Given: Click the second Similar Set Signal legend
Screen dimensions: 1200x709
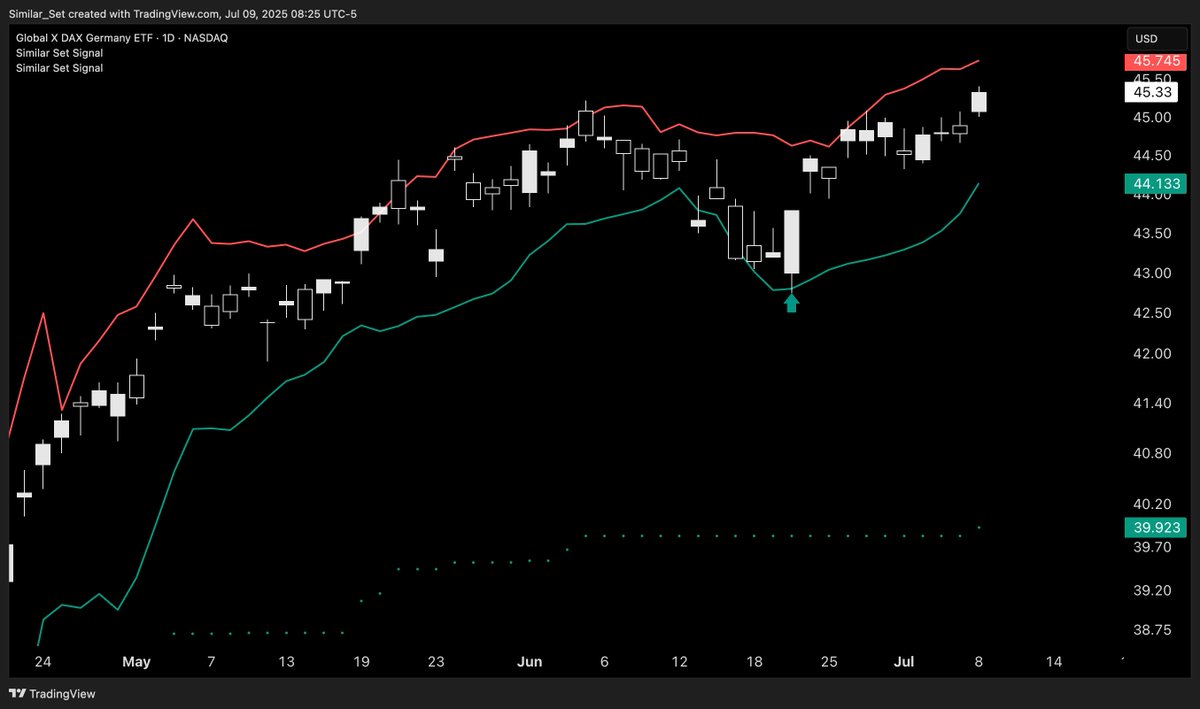Looking at the screenshot, I should coord(60,68).
